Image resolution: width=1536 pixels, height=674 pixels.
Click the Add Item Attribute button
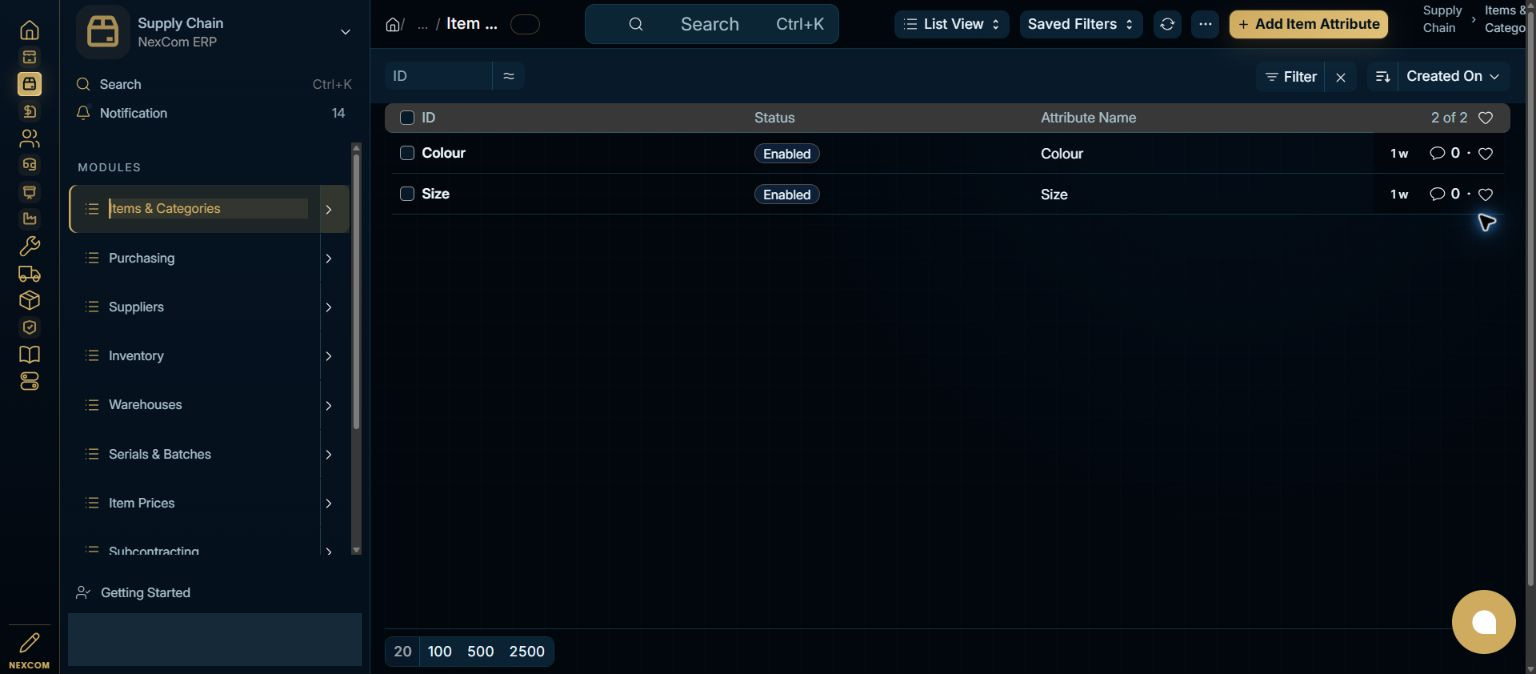point(1308,24)
